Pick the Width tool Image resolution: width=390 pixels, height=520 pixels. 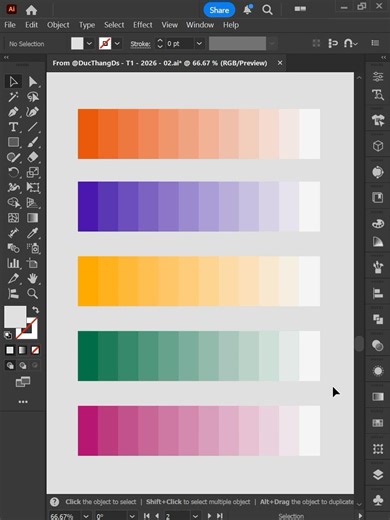[x=13, y=187]
